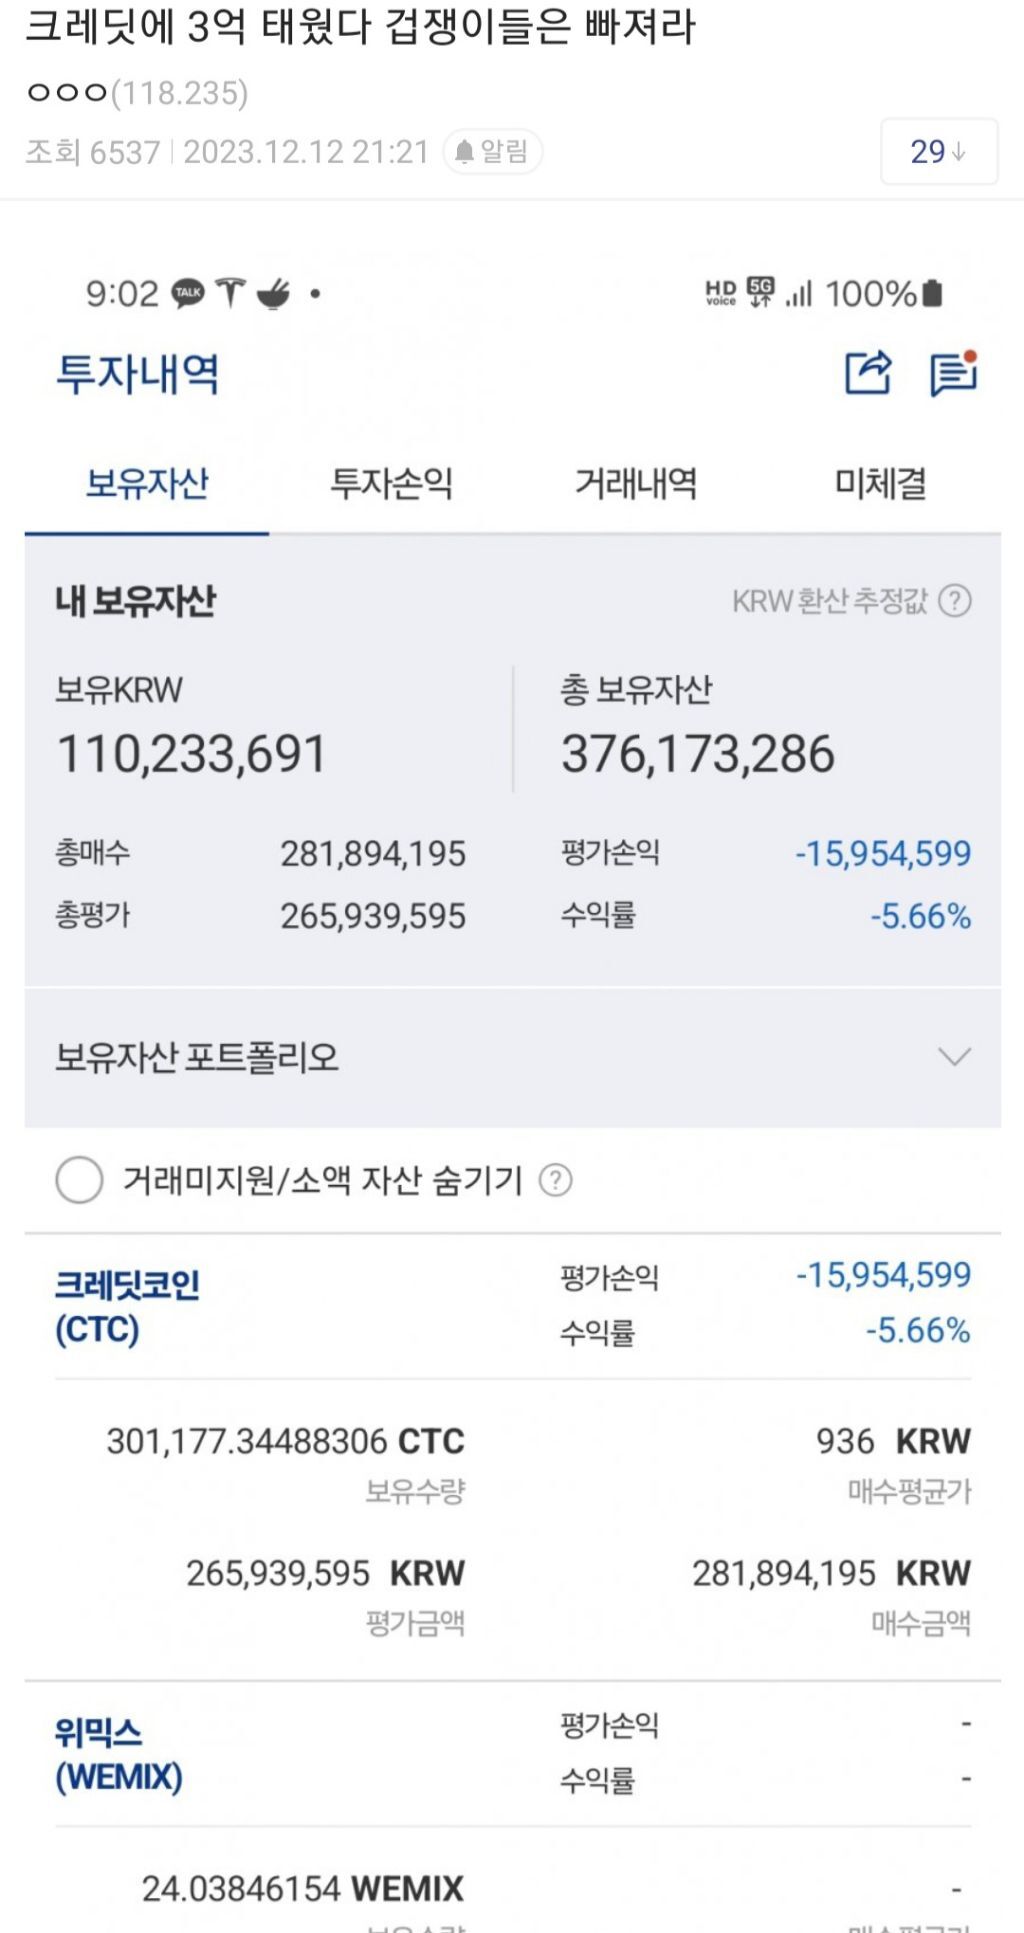Image resolution: width=1024 pixels, height=1933 pixels.
Task: Switch to the 투자손익 tab
Action: pyautogui.click(x=391, y=484)
